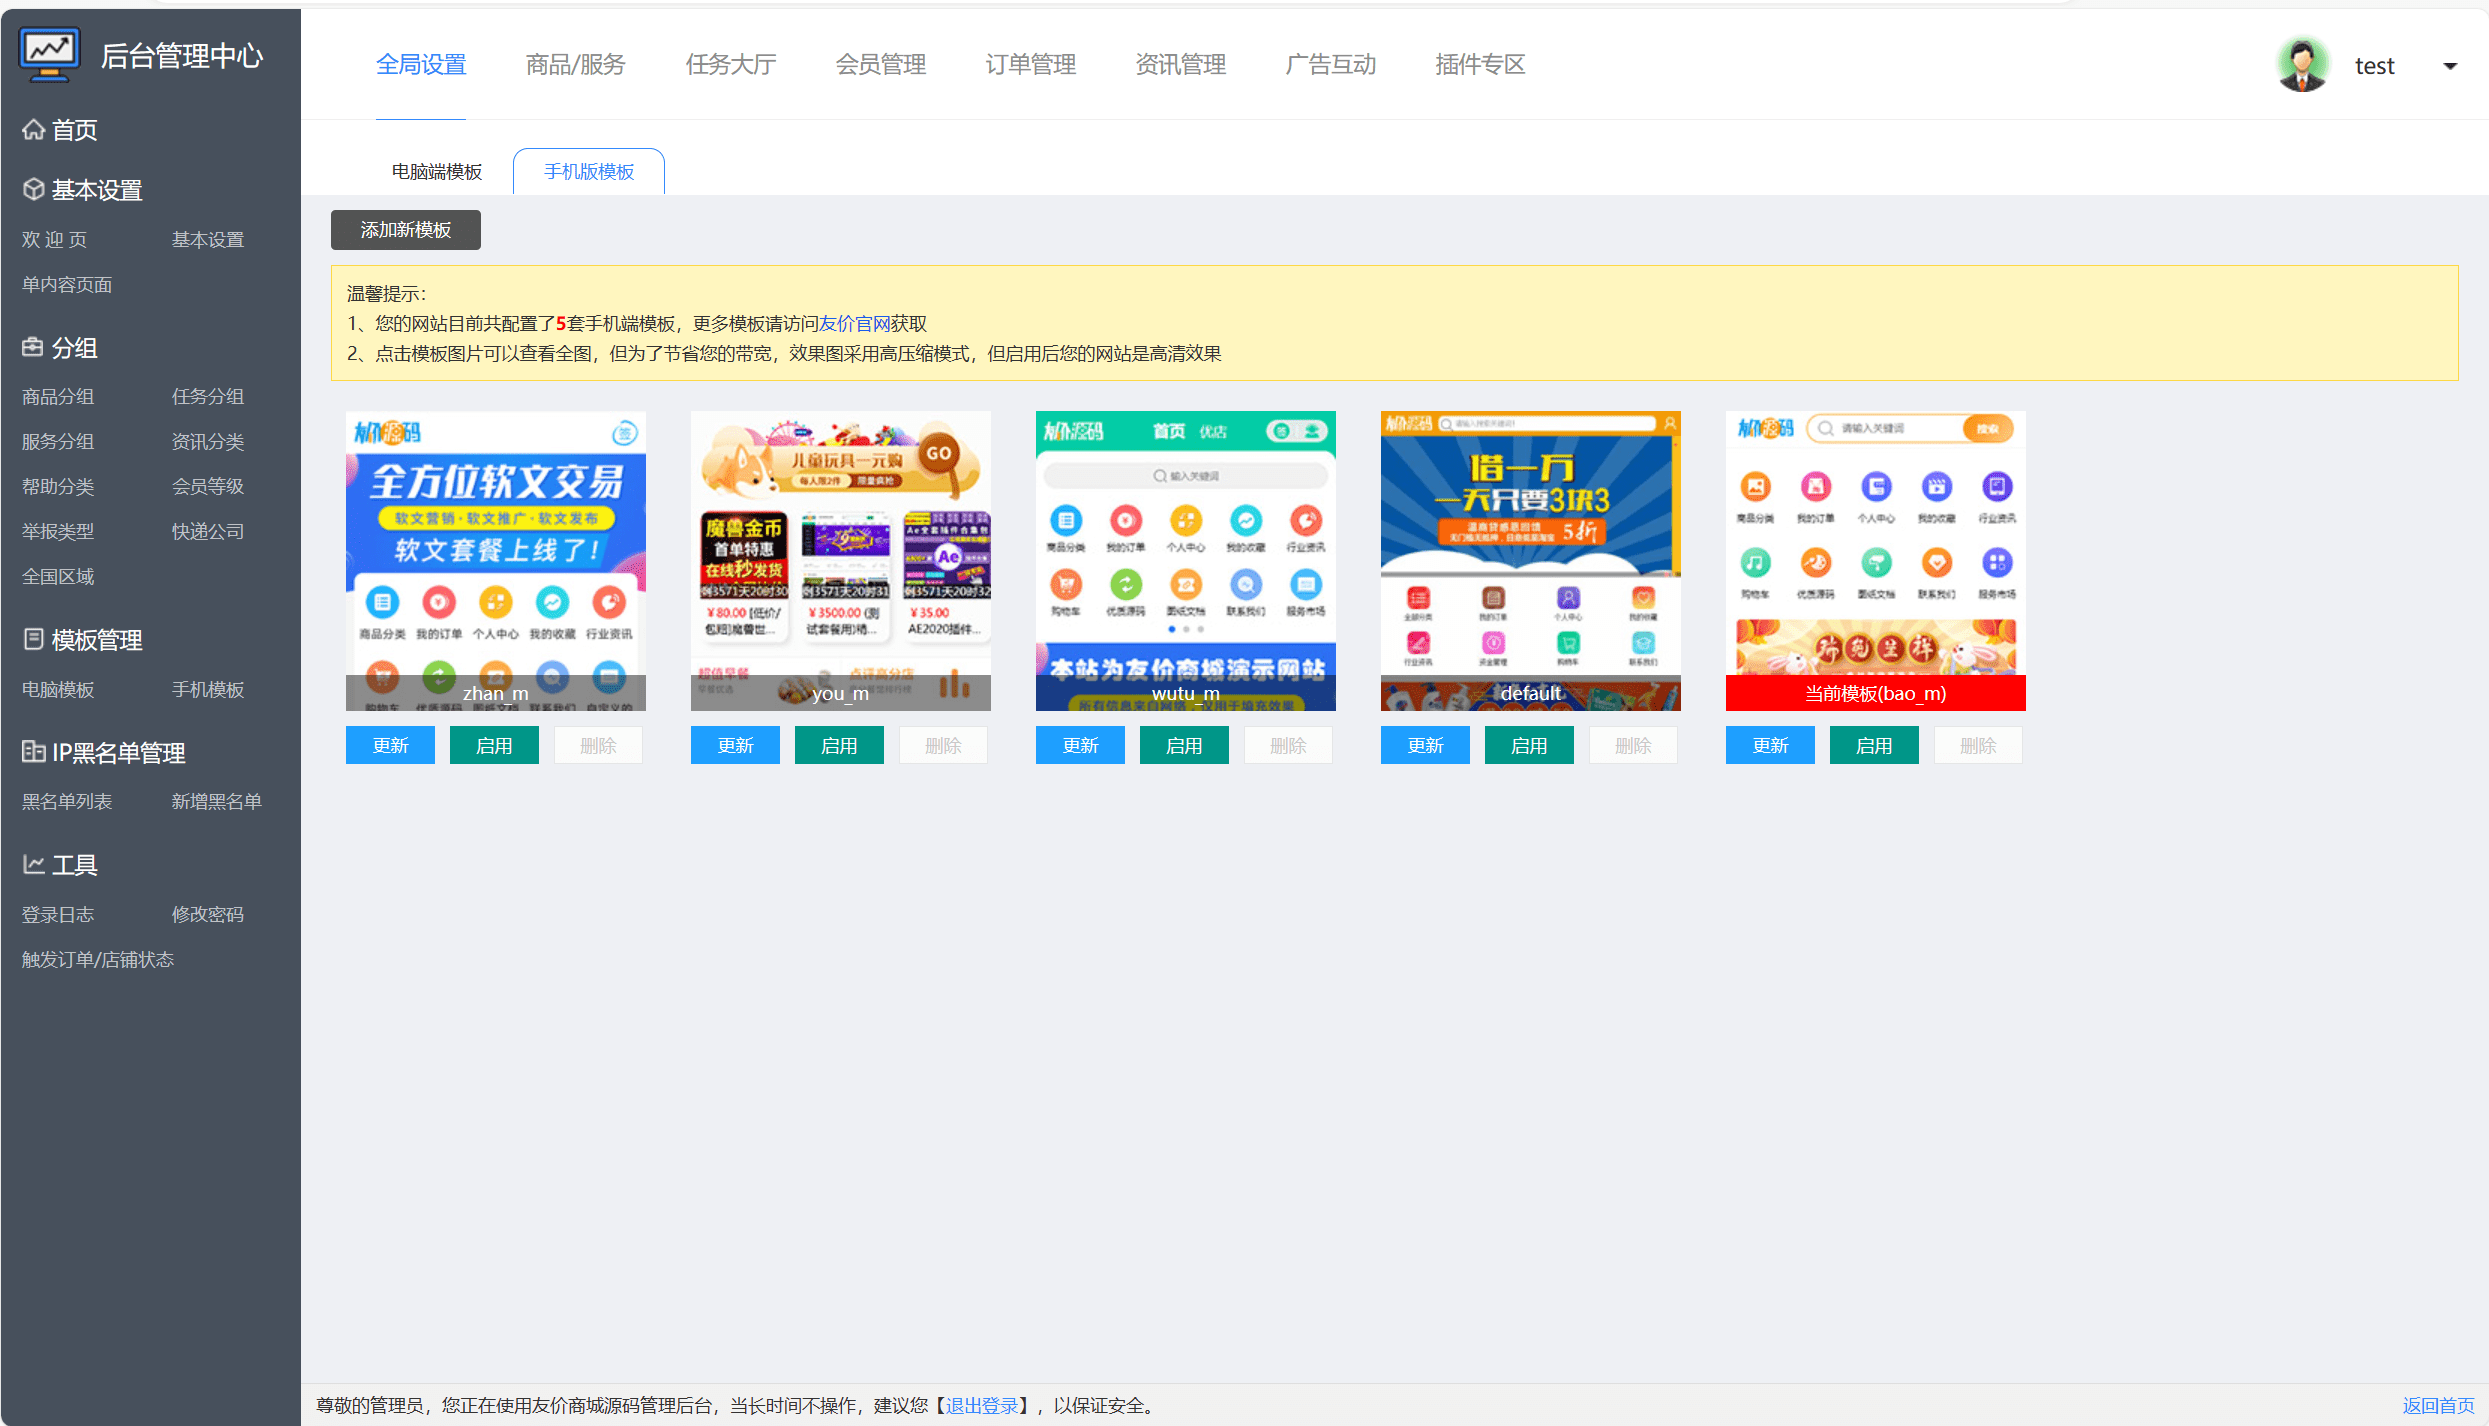
Task: Open the 商品/服务 top menu
Action: click(575, 65)
